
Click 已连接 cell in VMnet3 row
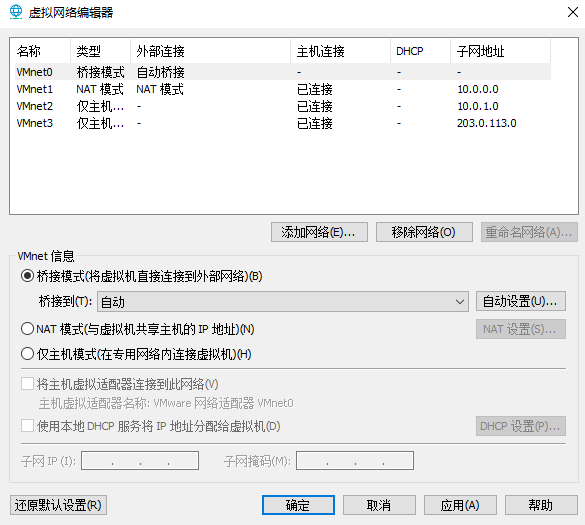click(x=315, y=123)
